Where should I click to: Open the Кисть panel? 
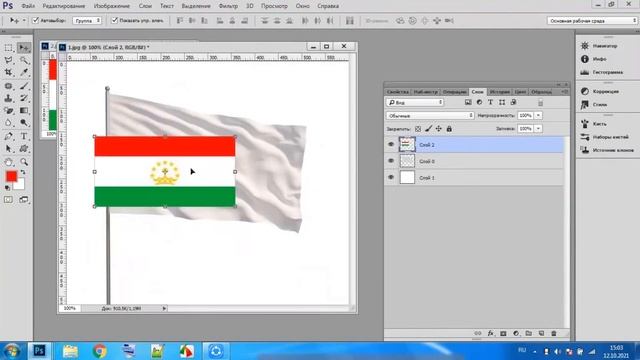593,124
